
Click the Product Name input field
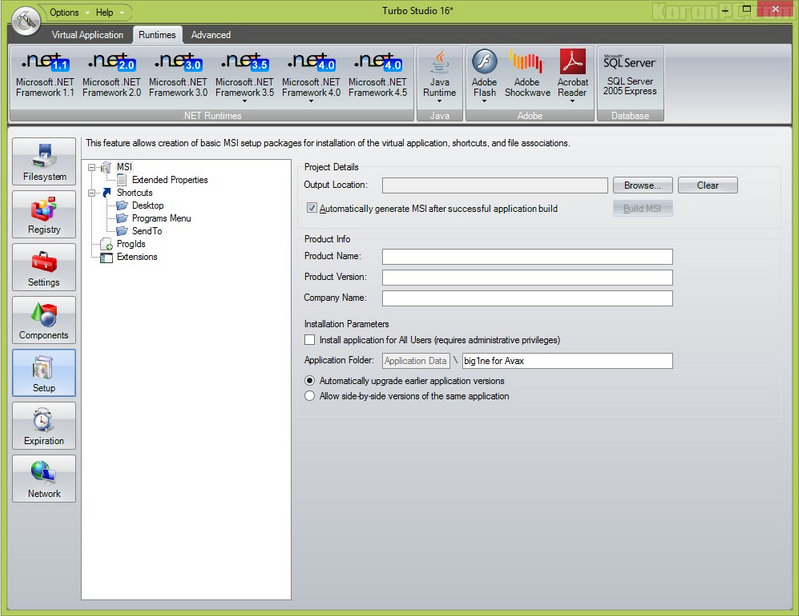coord(527,256)
